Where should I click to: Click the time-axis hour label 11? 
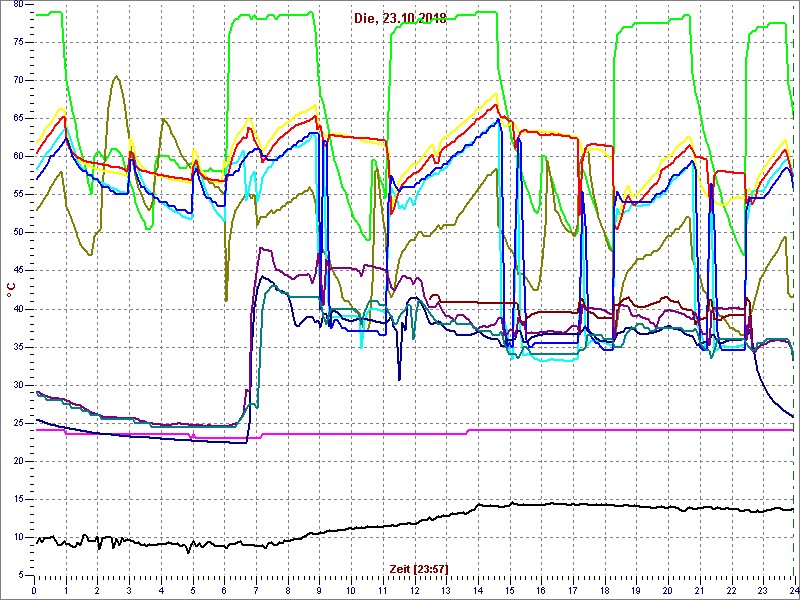(x=383, y=589)
